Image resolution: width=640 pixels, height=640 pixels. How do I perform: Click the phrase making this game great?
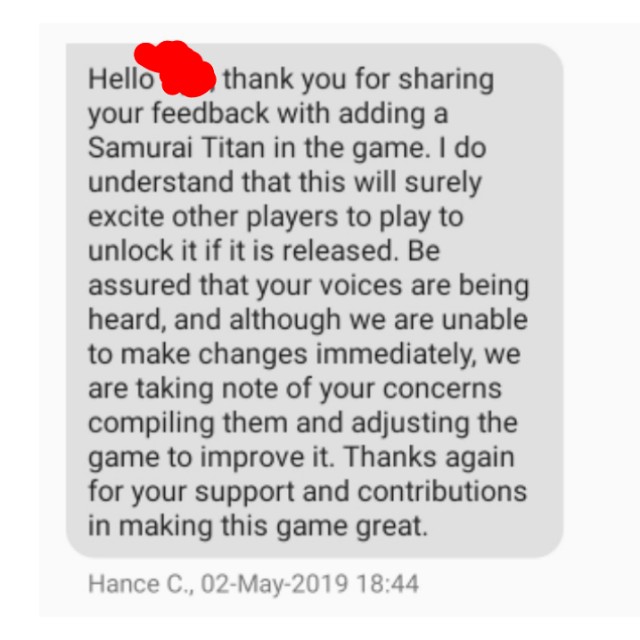273,527
